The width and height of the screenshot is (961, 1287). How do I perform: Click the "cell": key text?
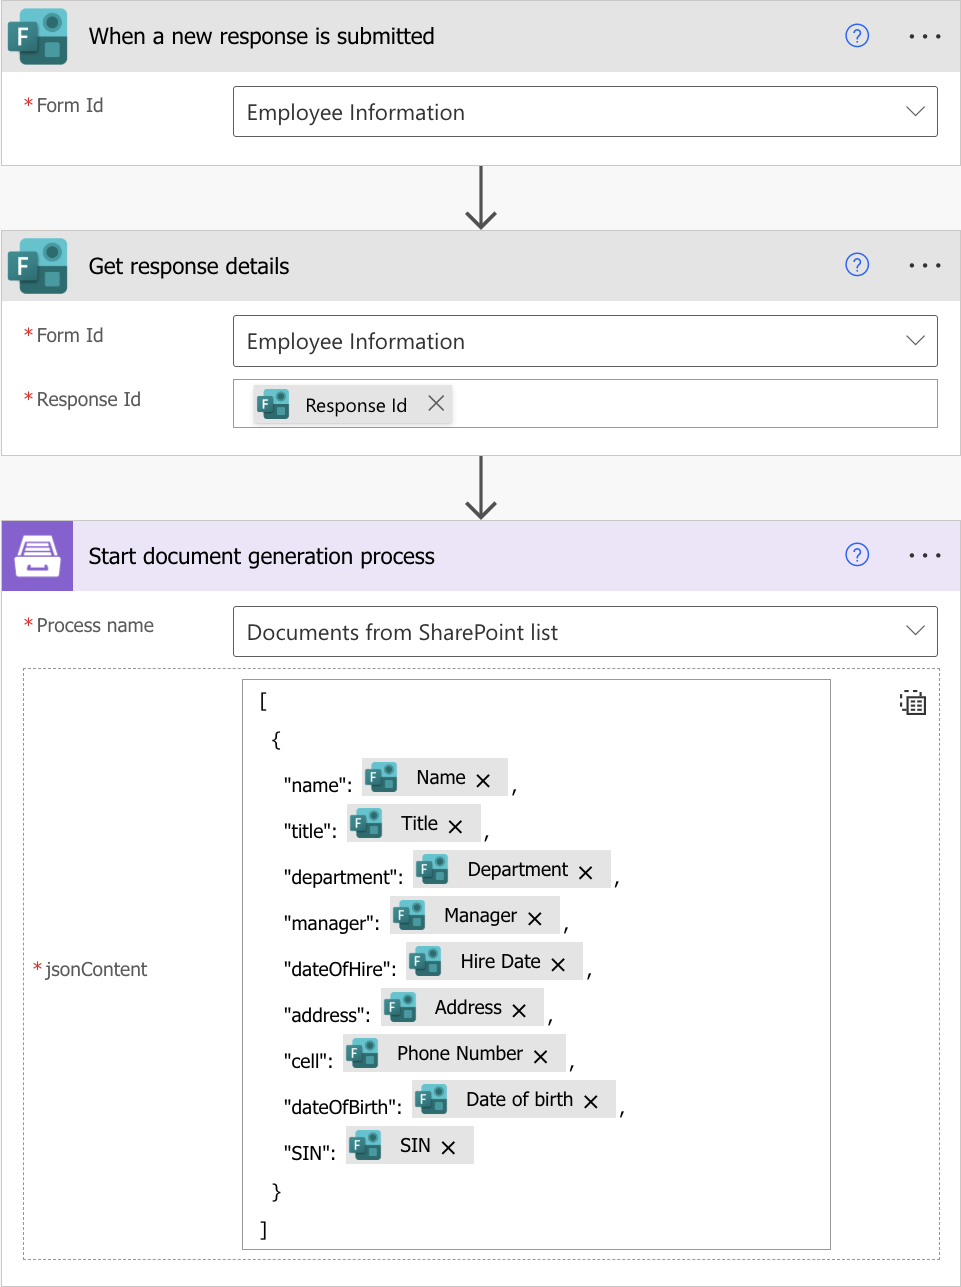(308, 1061)
